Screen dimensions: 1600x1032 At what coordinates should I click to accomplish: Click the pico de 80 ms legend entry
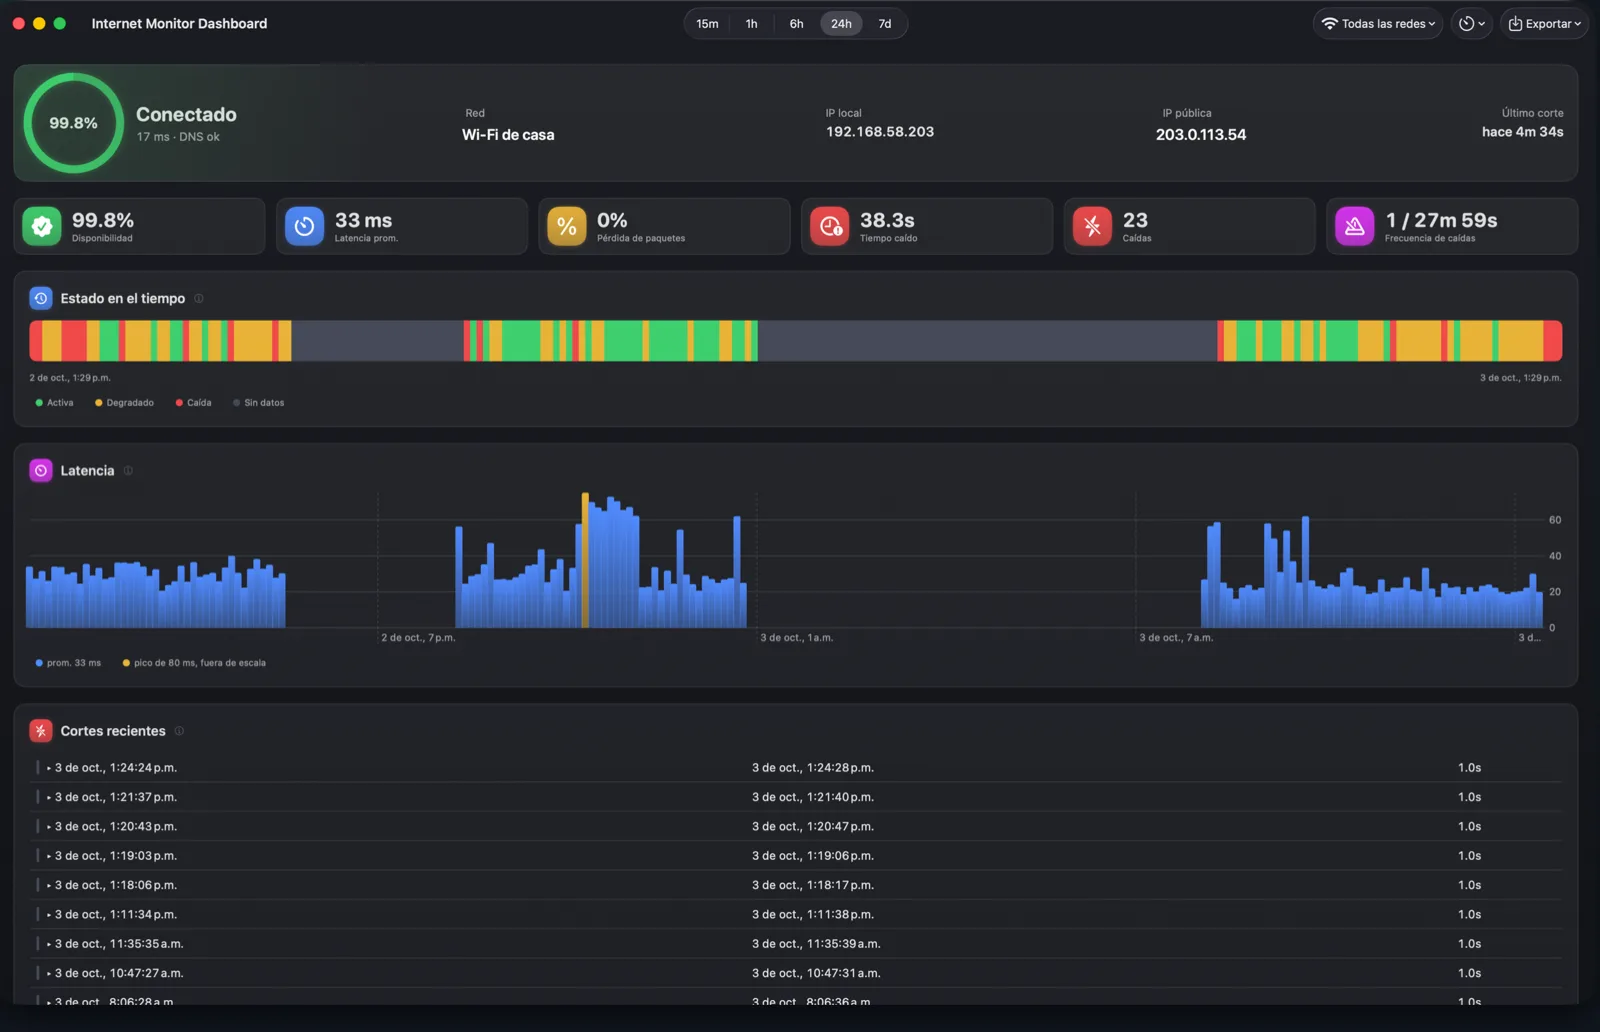click(x=194, y=663)
